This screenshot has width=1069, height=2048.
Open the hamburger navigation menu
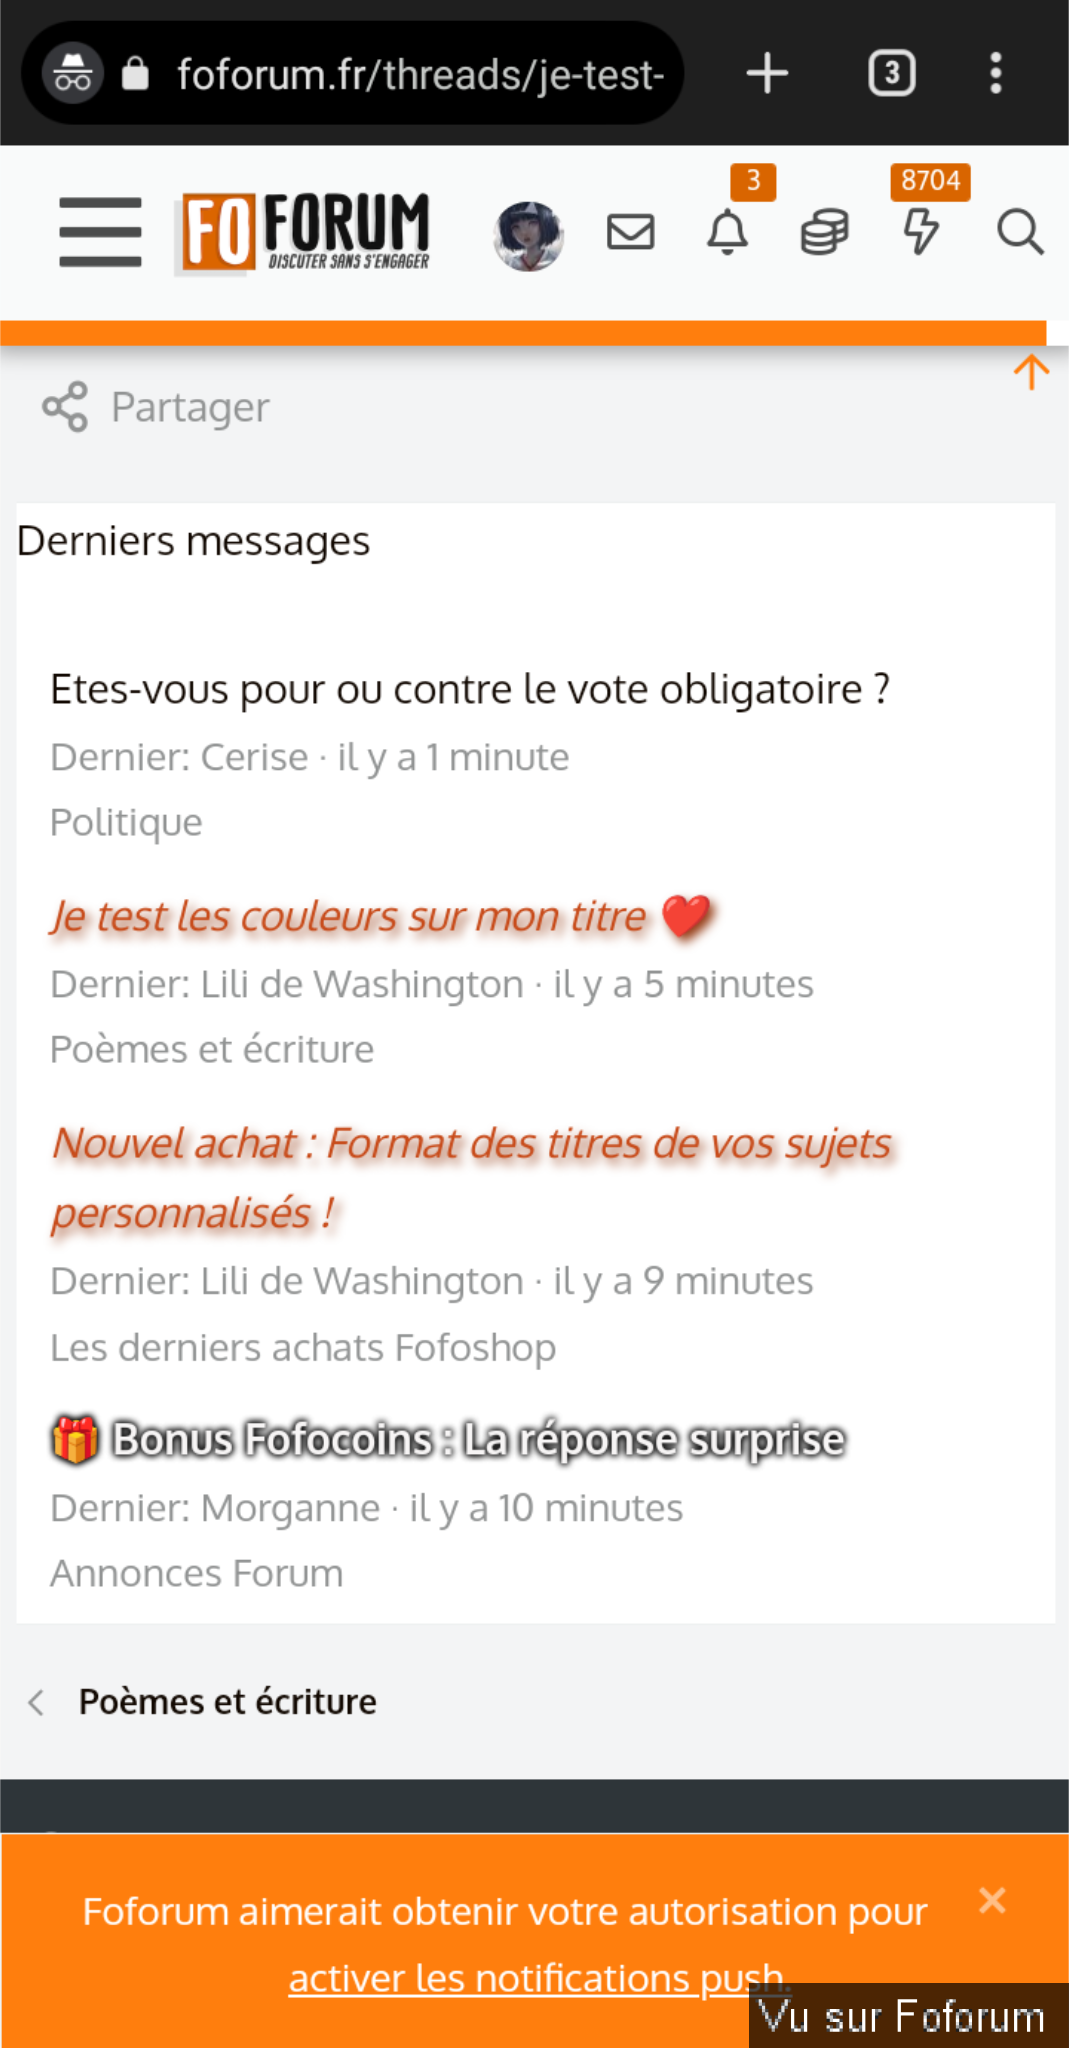(x=100, y=232)
